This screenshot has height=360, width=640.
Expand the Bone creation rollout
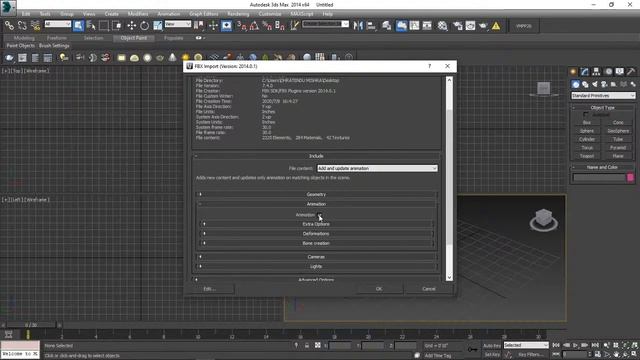[316, 243]
